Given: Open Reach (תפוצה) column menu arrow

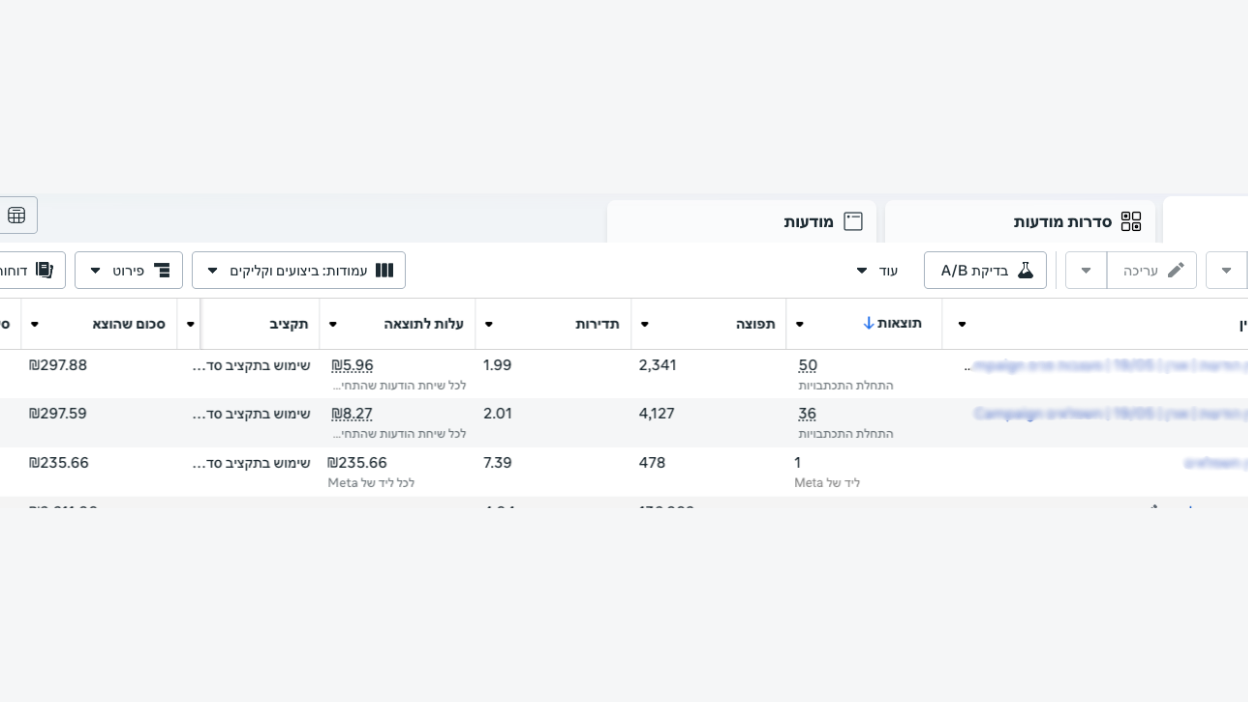Looking at the screenshot, I should point(644,324).
